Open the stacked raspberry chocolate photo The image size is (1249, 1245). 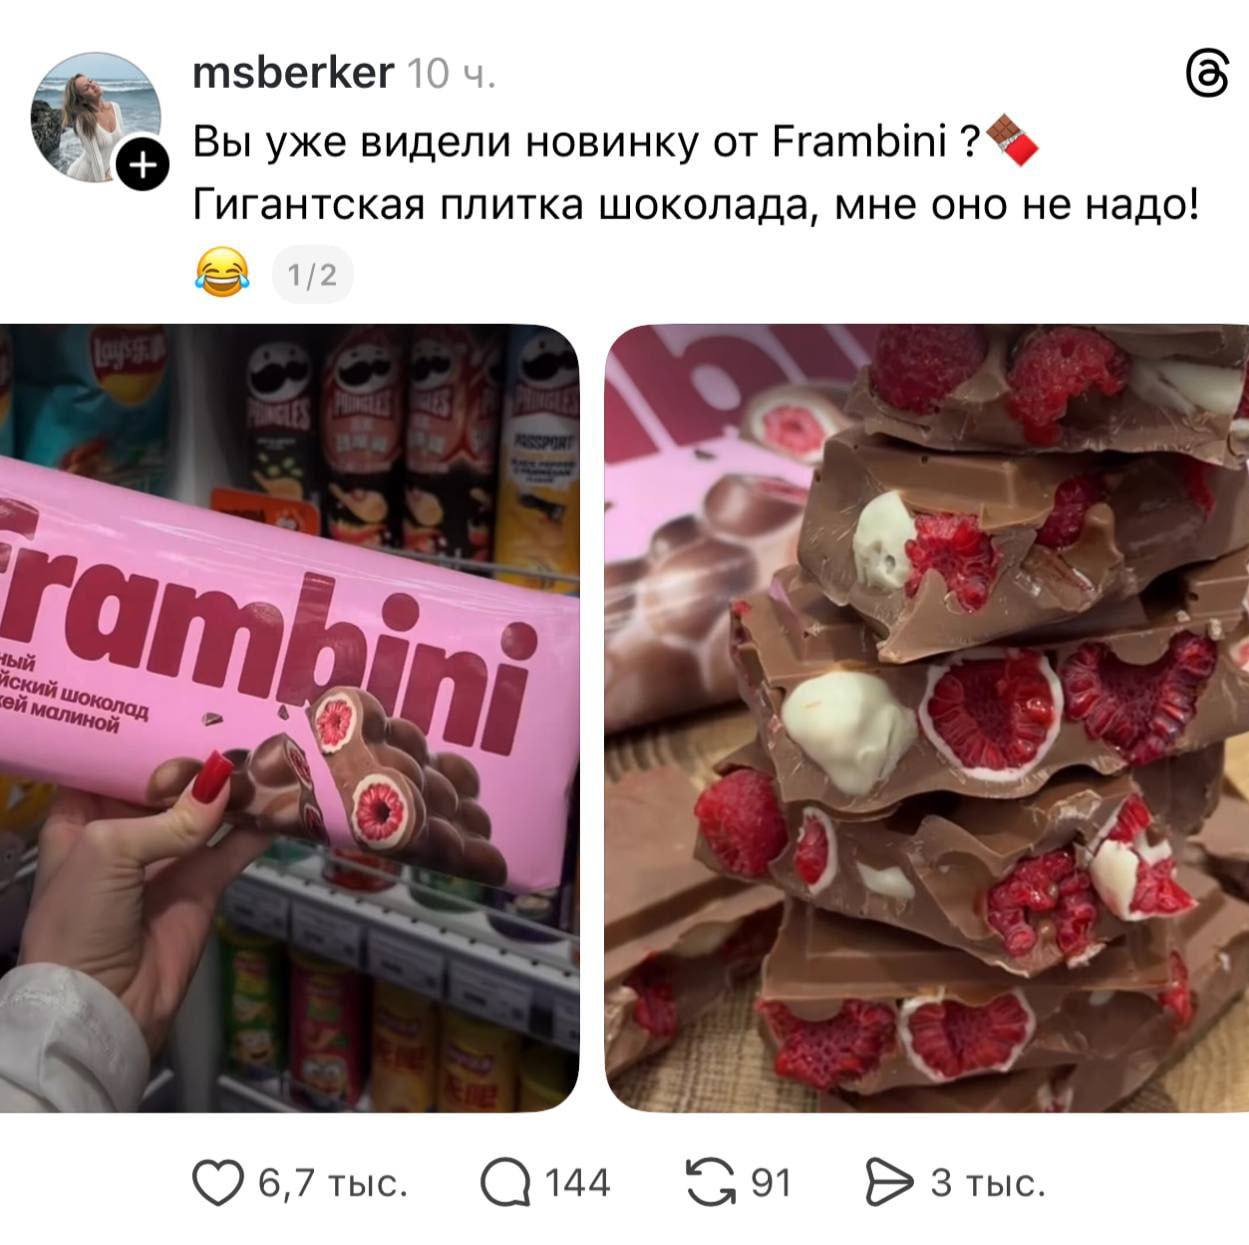pos(927,717)
